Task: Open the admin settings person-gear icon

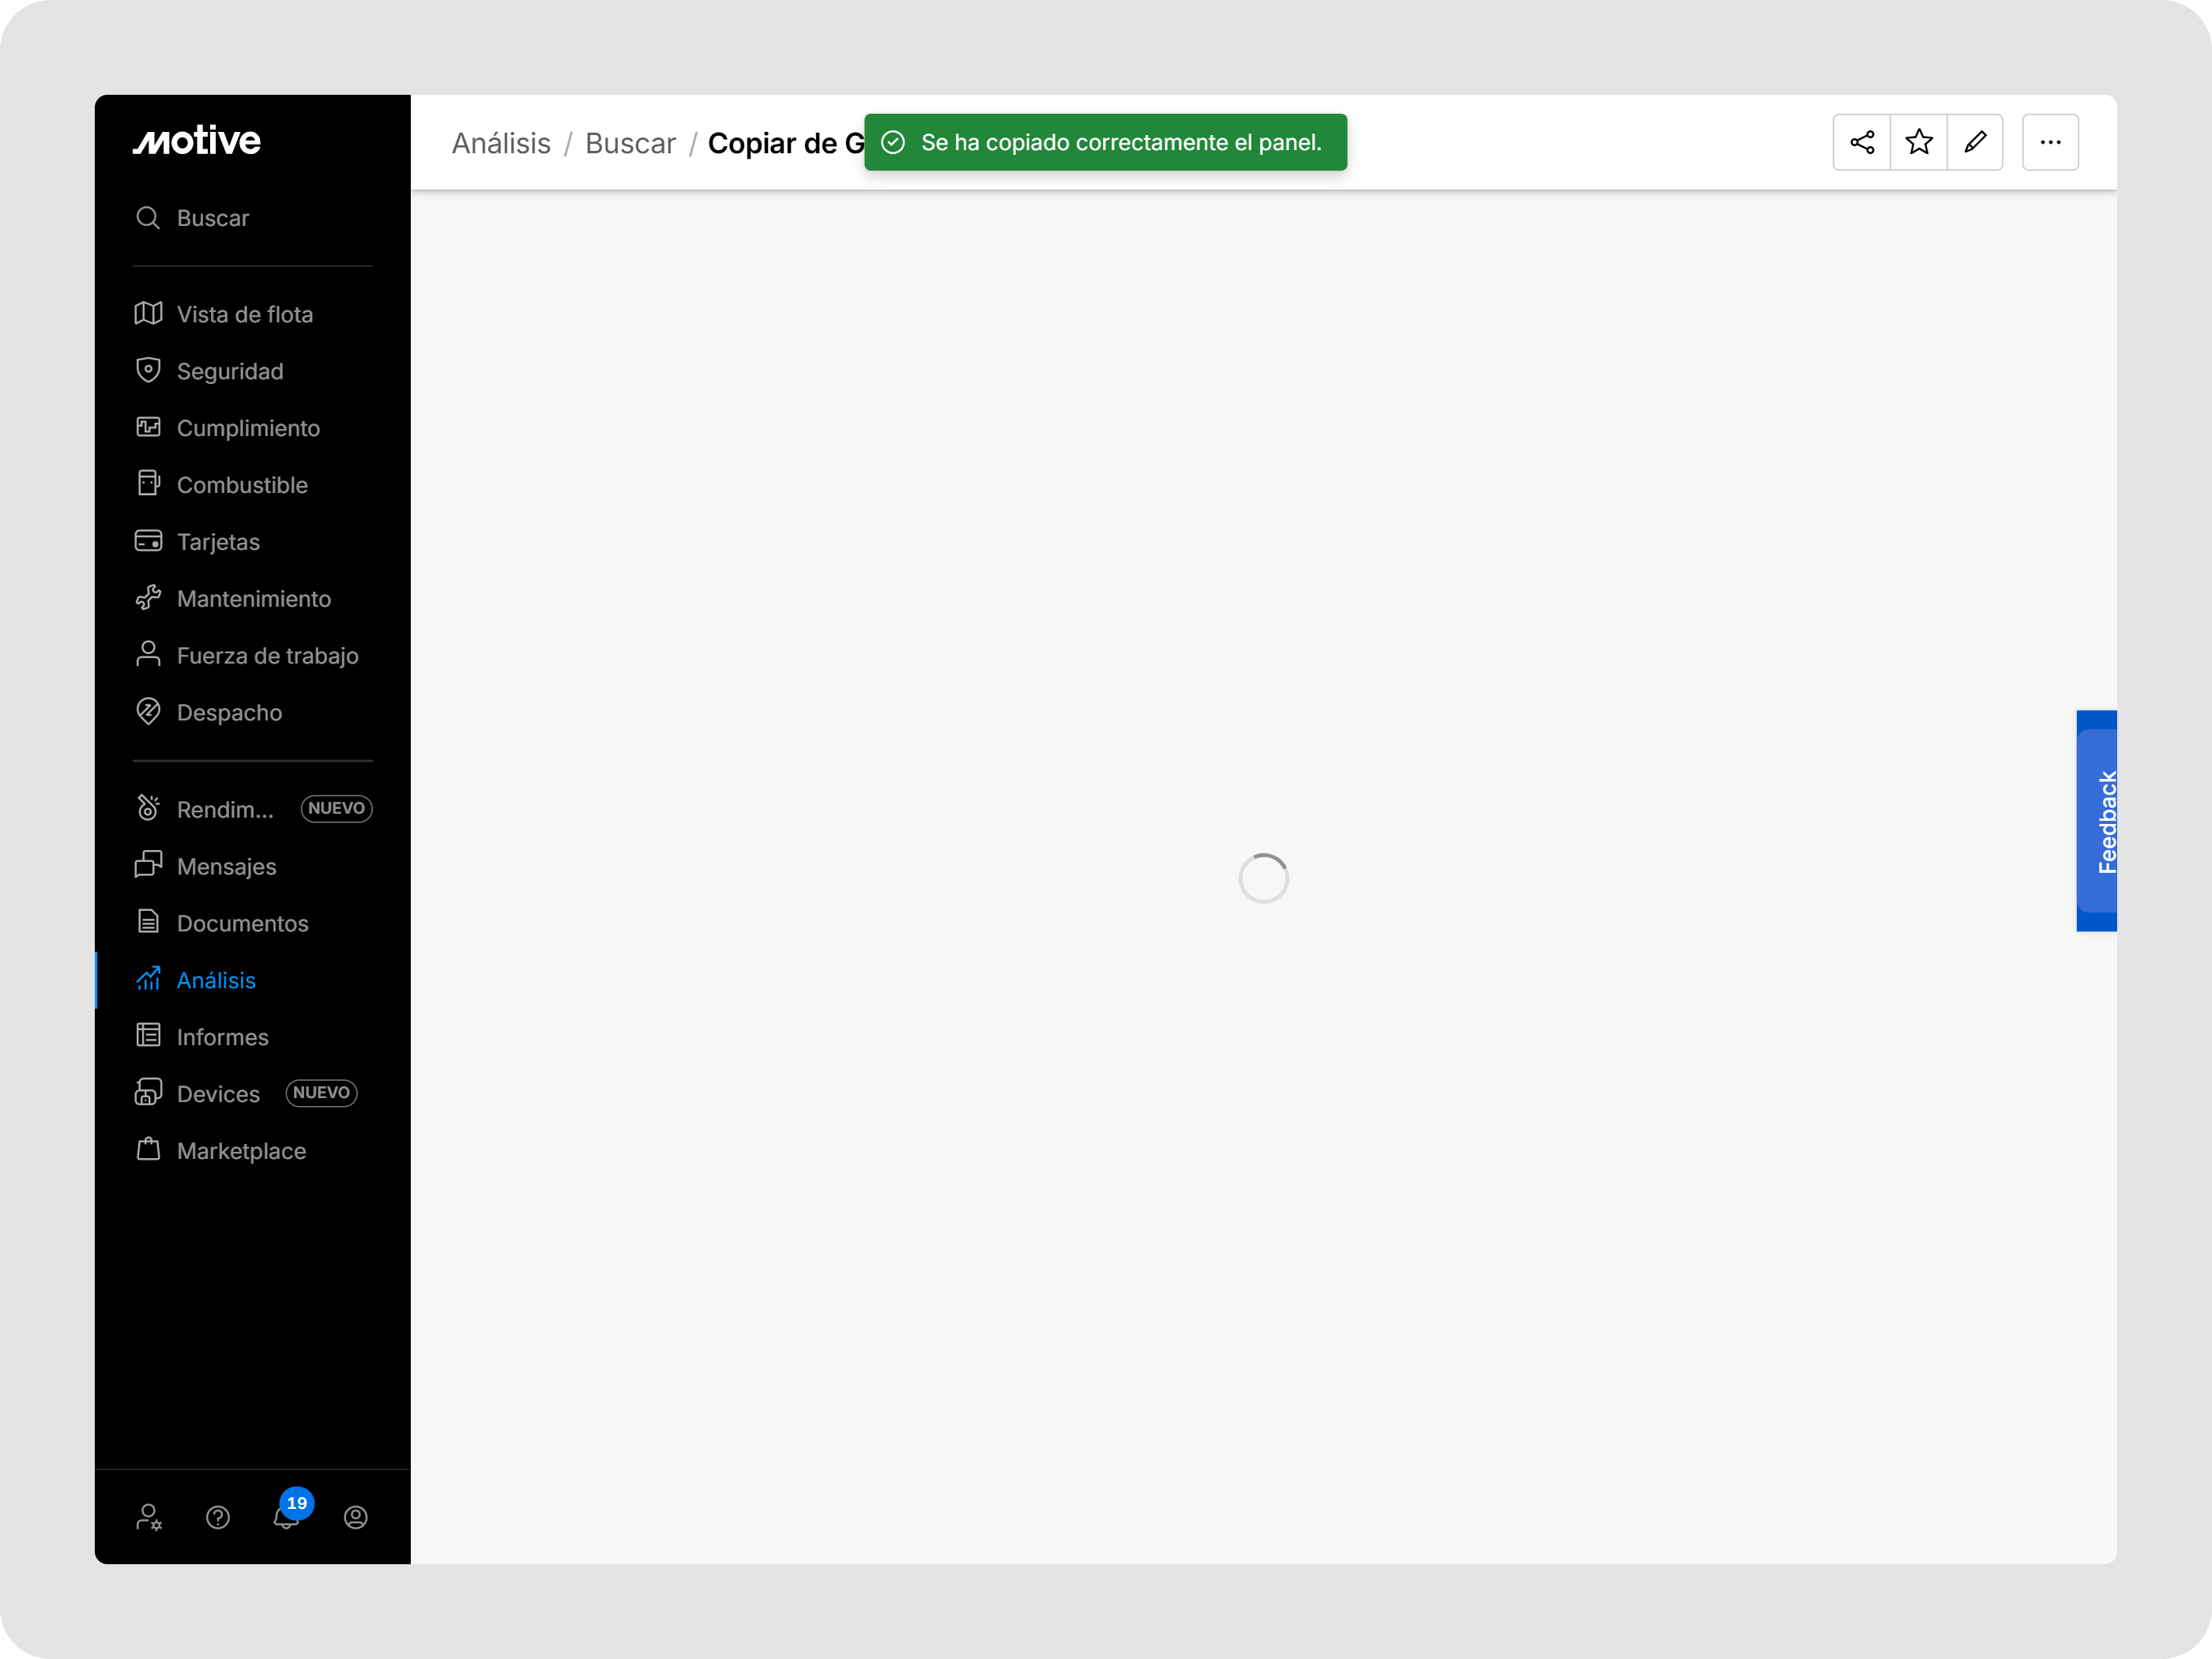Action: [x=149, y=1517]
